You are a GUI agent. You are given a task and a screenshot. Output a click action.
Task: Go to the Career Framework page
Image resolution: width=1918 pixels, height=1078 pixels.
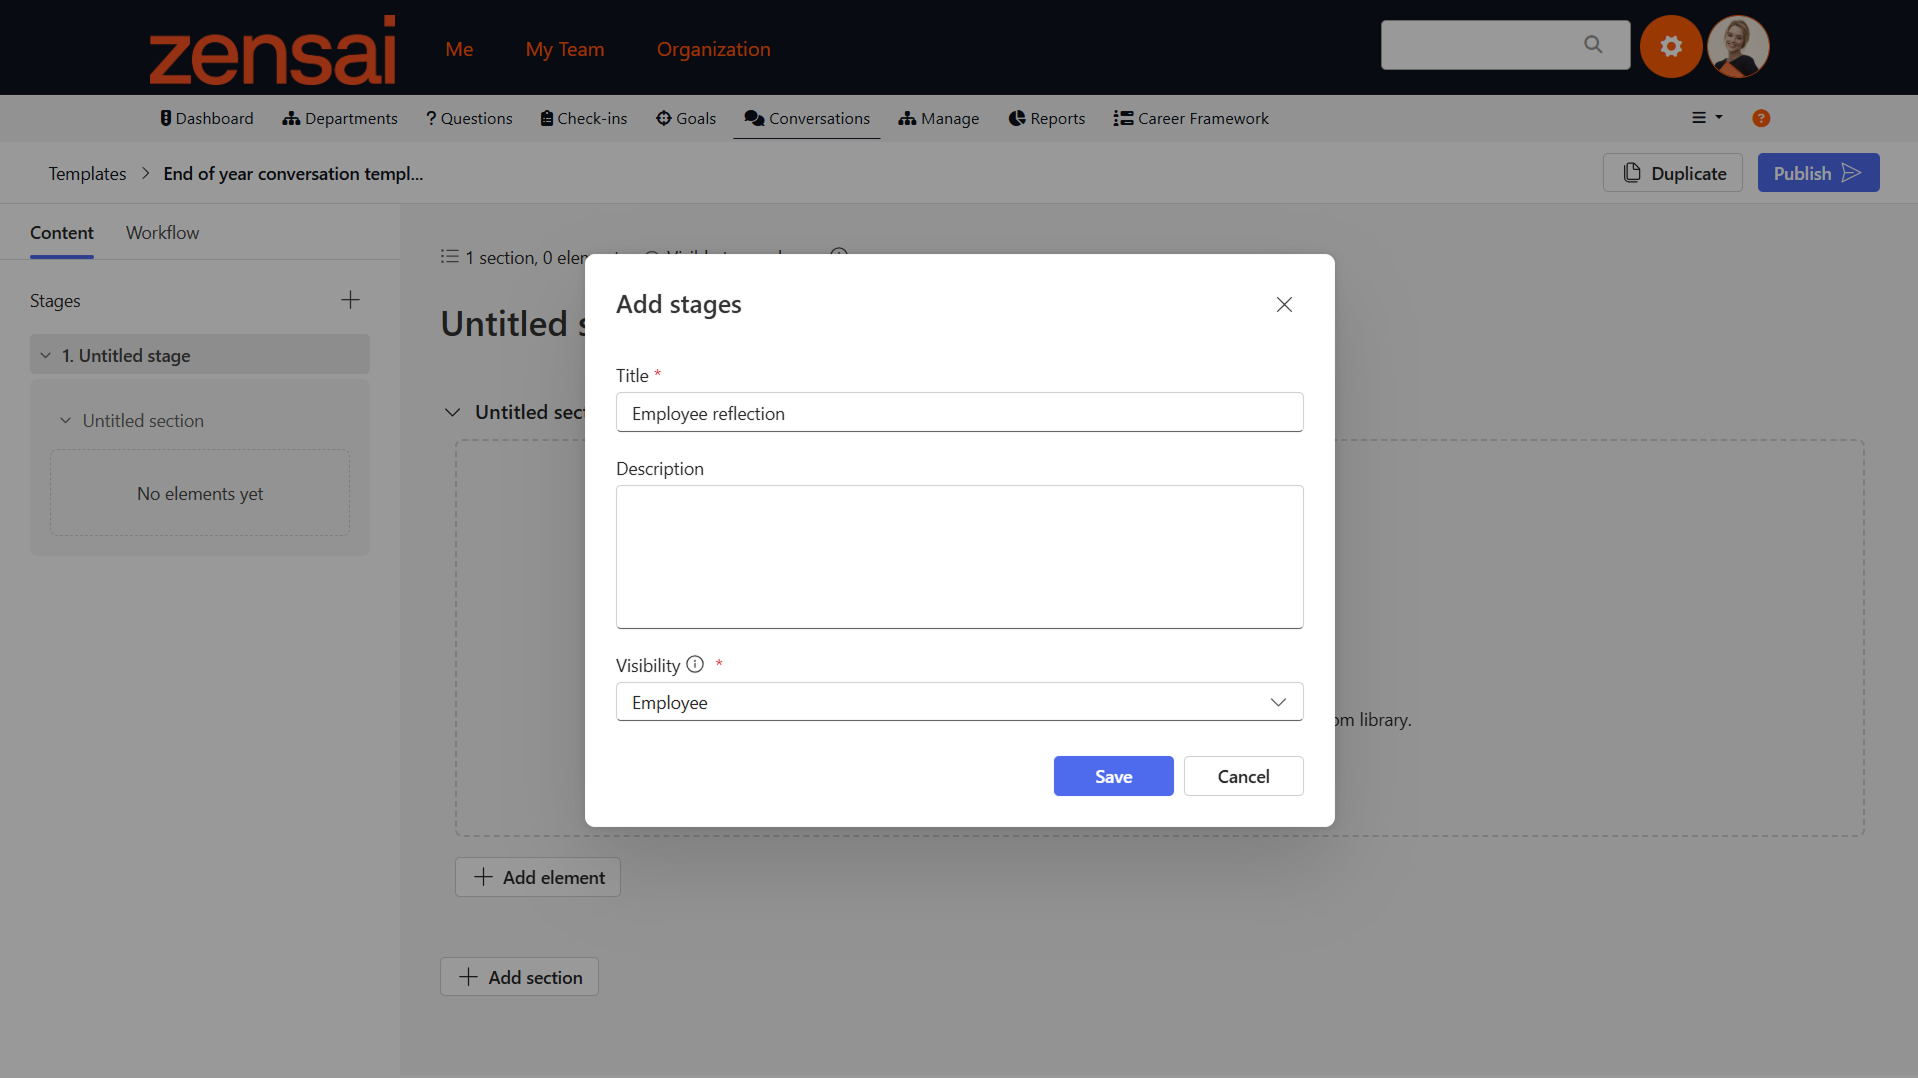tap(1191, 118)
